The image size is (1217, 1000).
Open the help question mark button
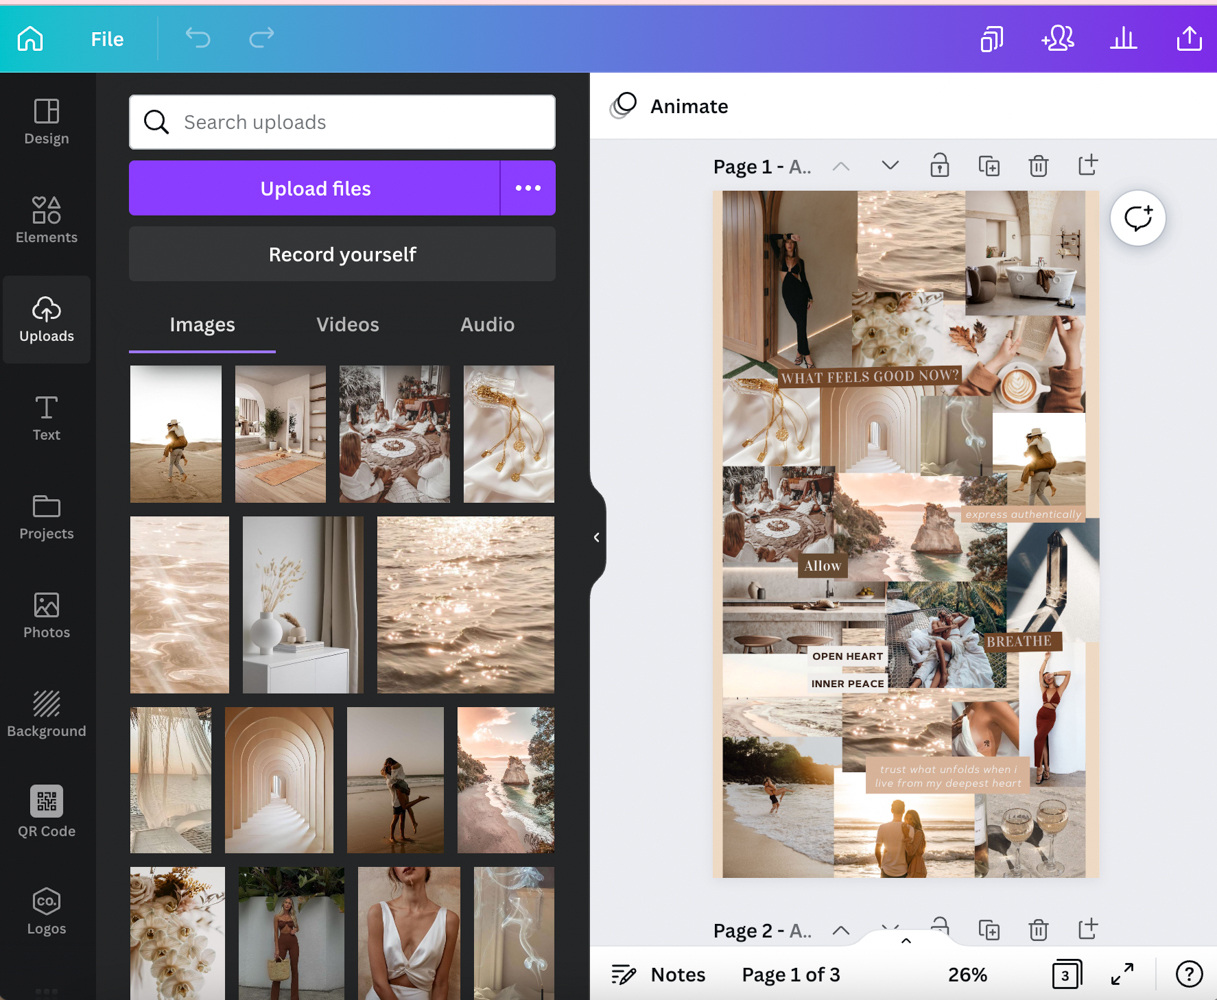click(1189, 974)
